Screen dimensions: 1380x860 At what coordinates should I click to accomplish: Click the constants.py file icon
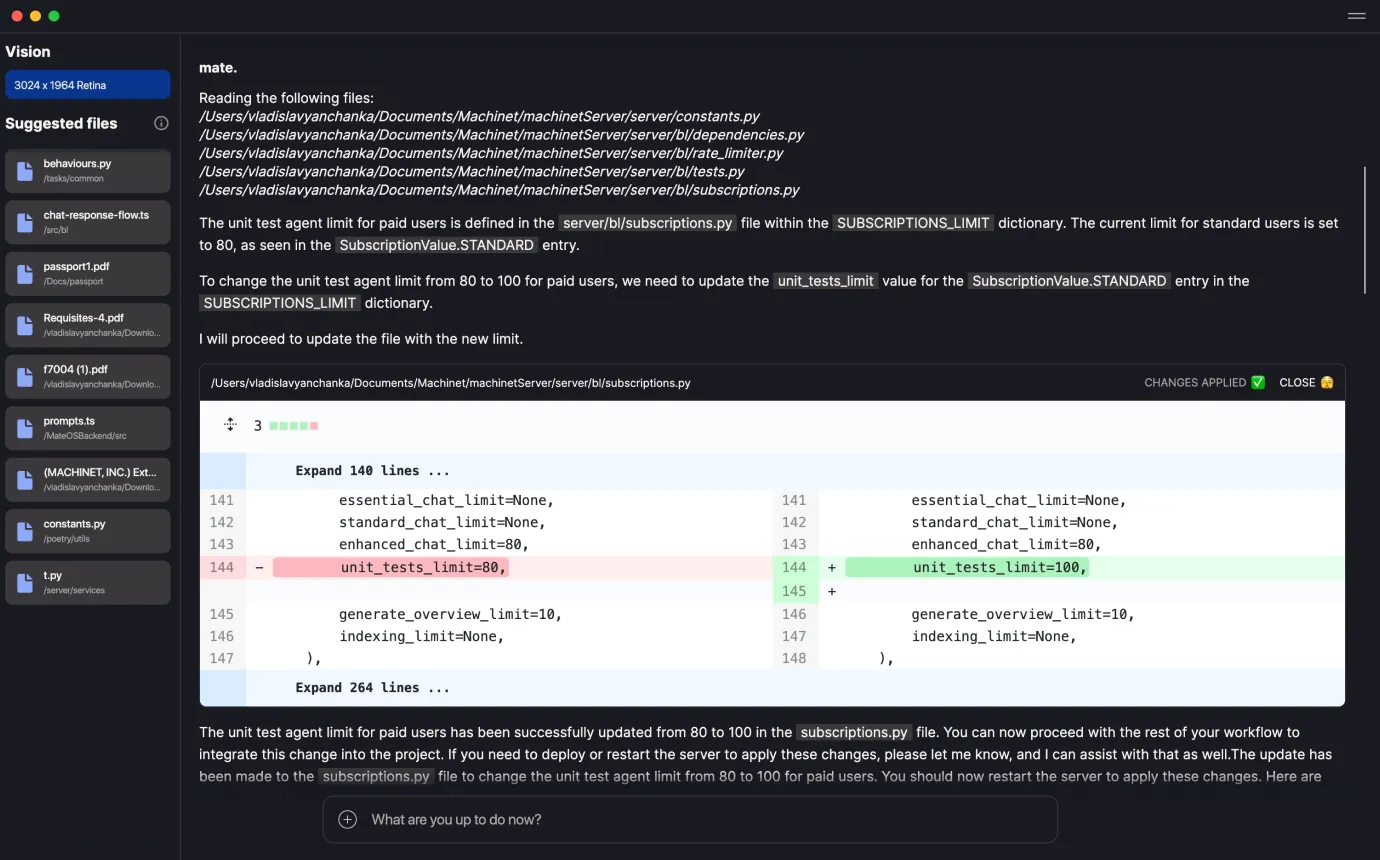[x=25, y=530]
